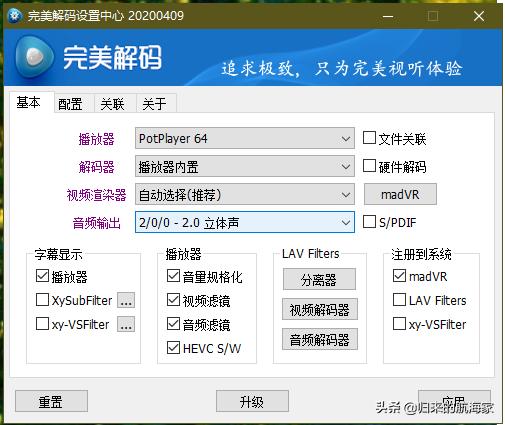Toggle the S/PDIF checkbox
The image size is (505, 425).
(x=369, y=222)
